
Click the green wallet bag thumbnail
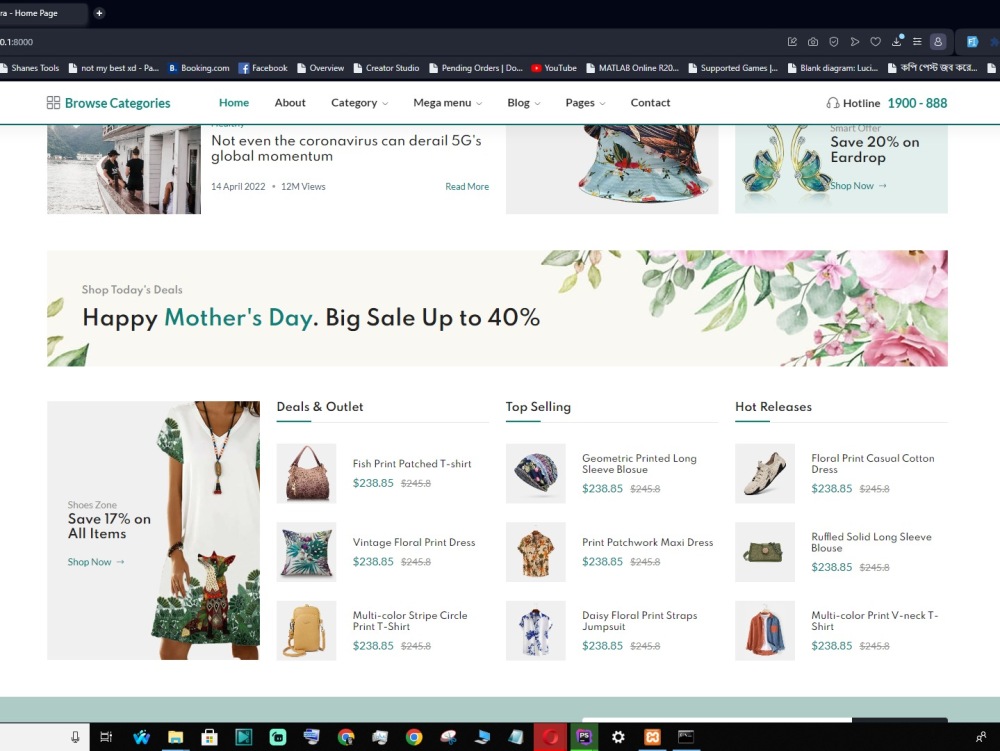(x=765, y=552)
